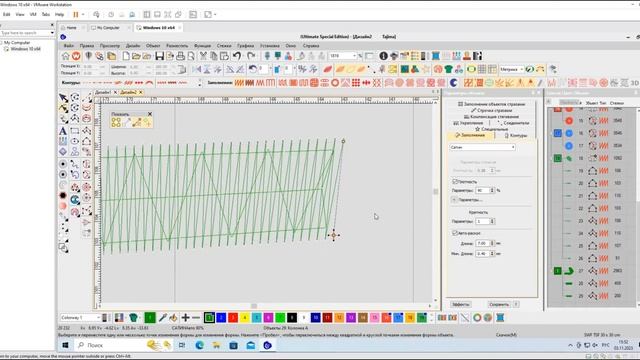The height and width of the screenshot is (360, 640).
Task: Click the Open folder icon
Action: click(136, 56)
